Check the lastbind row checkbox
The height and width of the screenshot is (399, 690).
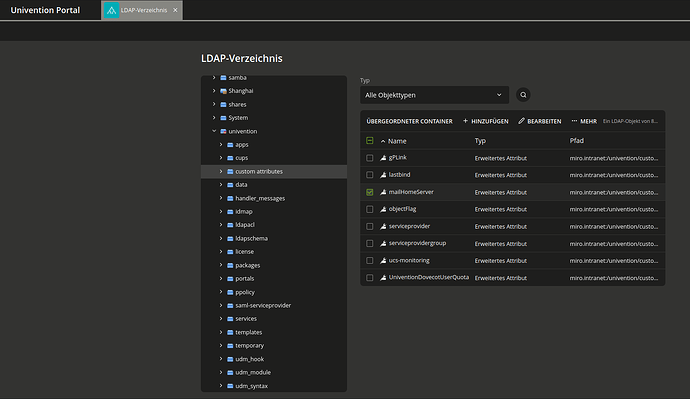370,175
